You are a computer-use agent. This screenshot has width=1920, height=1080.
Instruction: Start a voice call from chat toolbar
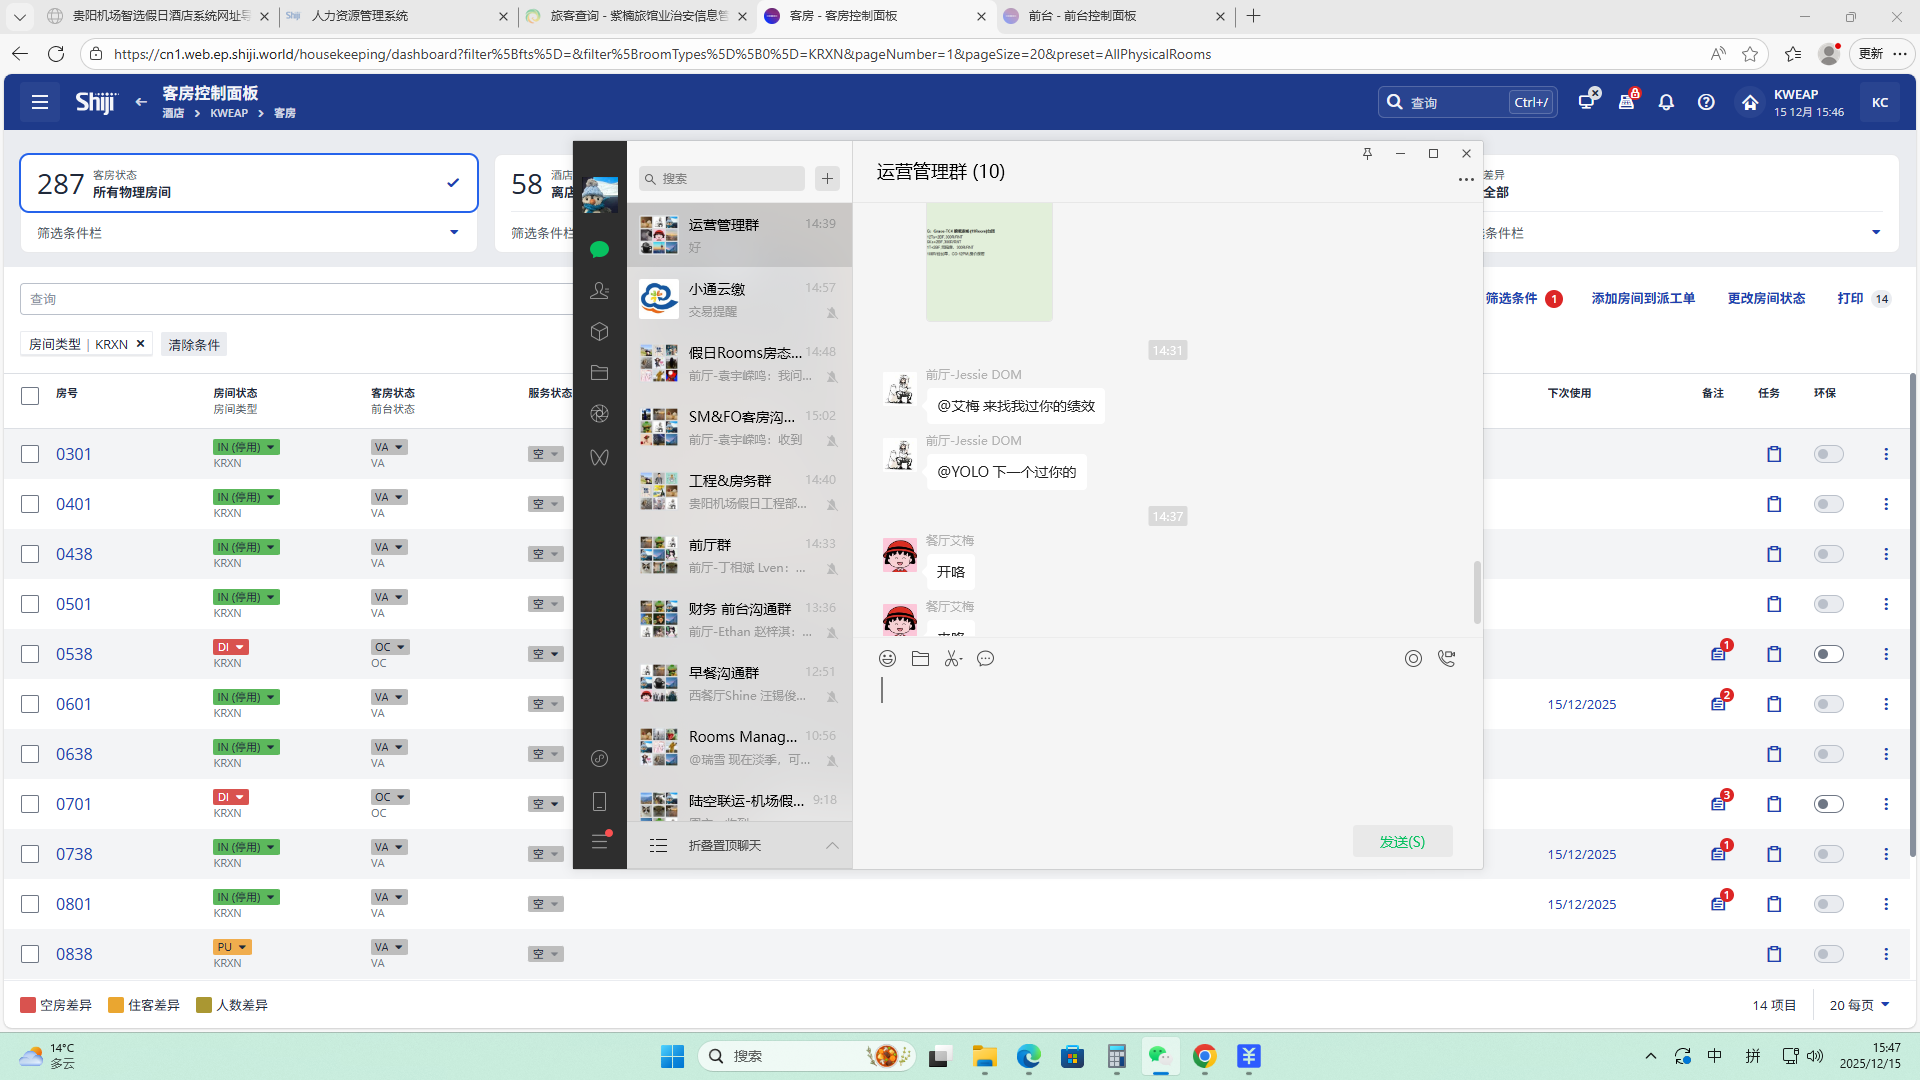pos(1446,658)
